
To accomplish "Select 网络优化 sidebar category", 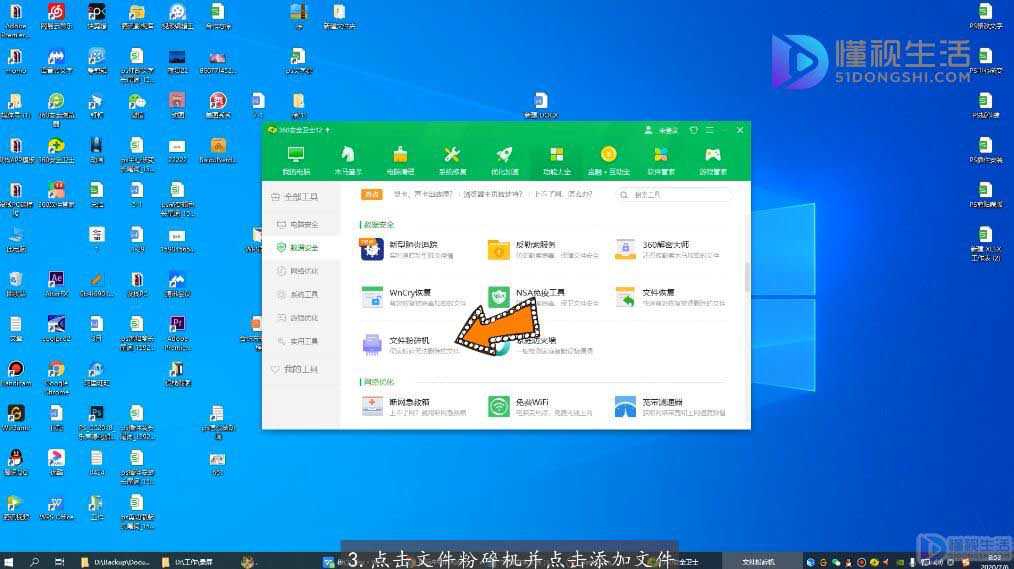I will (x=301, y=271).
